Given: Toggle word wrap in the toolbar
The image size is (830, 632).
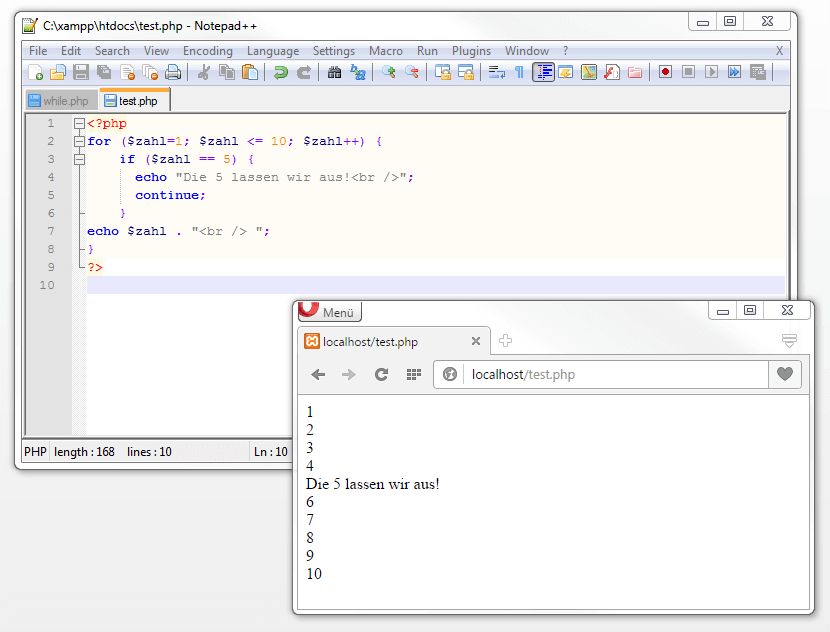Looking at the screenshot, I should point(497,72).
